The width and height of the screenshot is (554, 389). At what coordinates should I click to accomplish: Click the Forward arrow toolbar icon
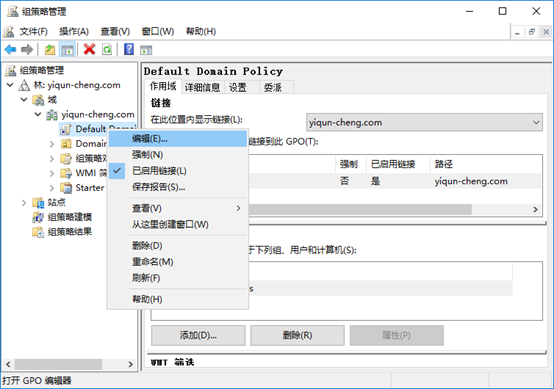[x=27, y=49]
